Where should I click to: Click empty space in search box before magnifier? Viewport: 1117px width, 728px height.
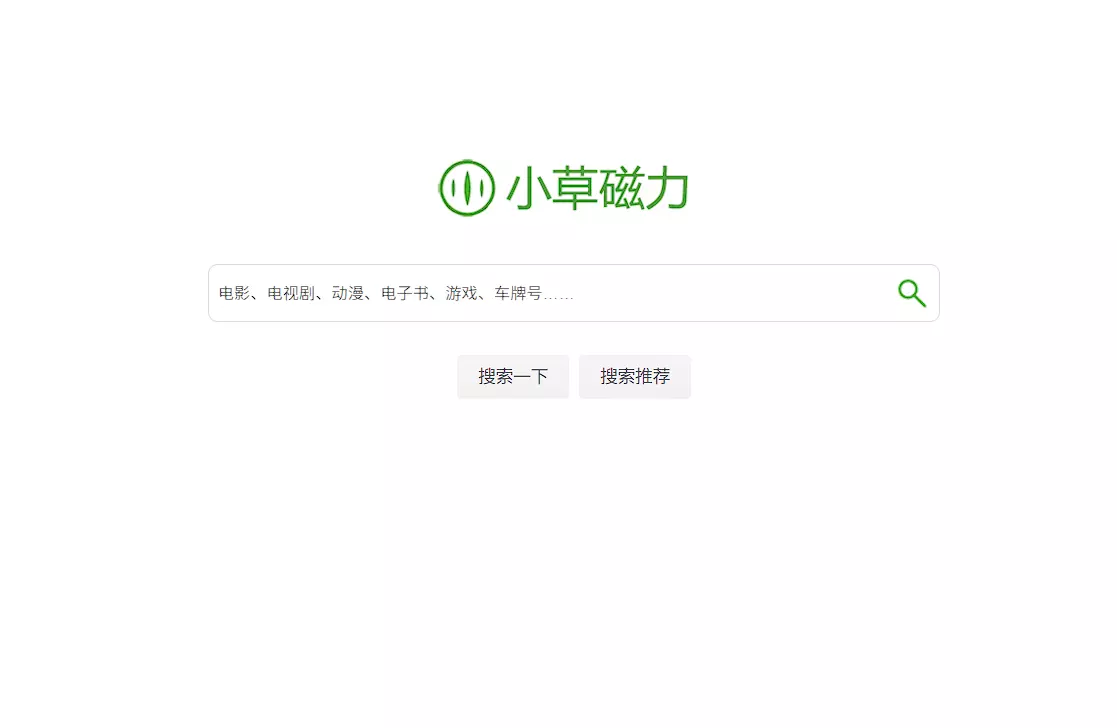[x=734, y=293]
